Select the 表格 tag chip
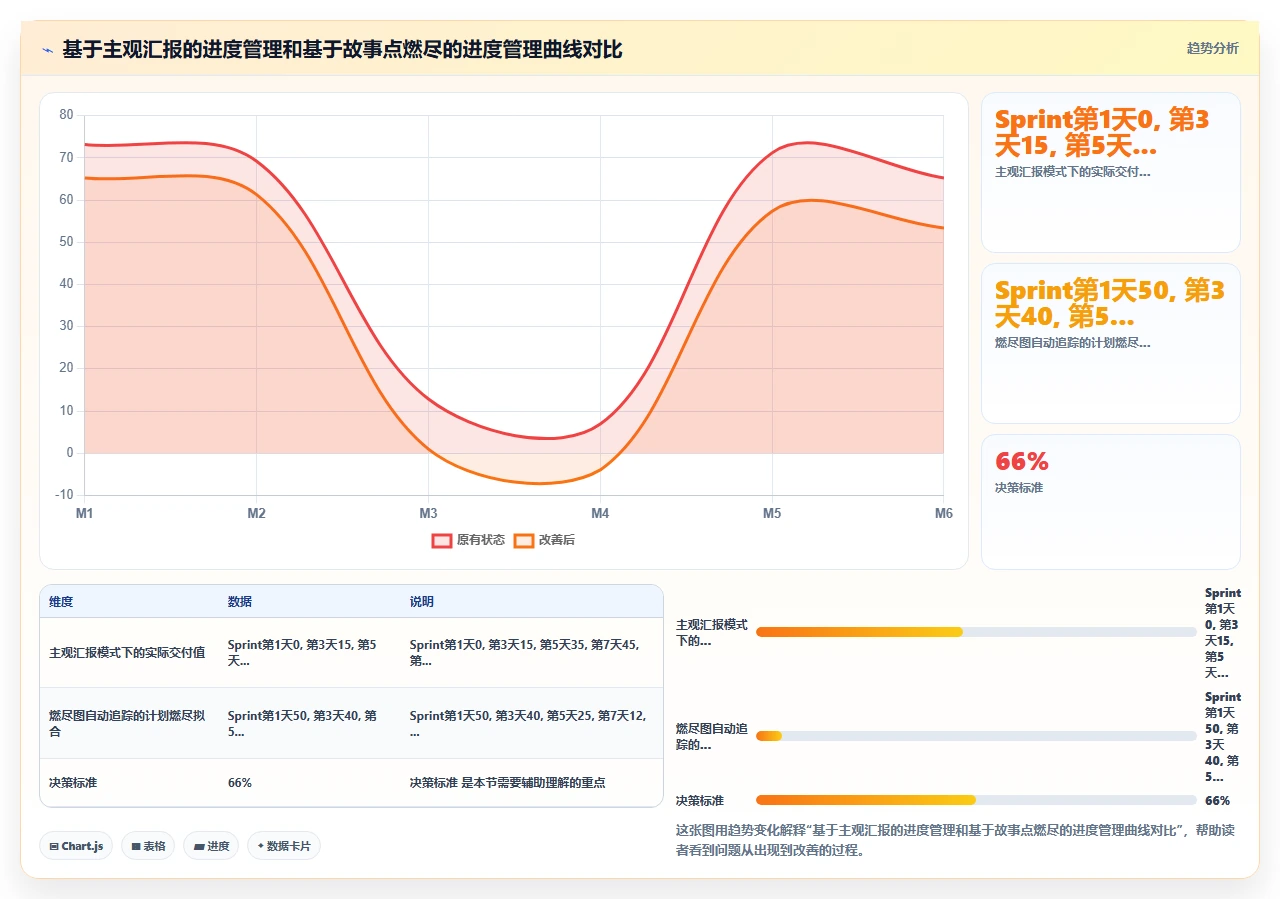The width and height of the screenshot is (1280, 899). coord(148,846)
